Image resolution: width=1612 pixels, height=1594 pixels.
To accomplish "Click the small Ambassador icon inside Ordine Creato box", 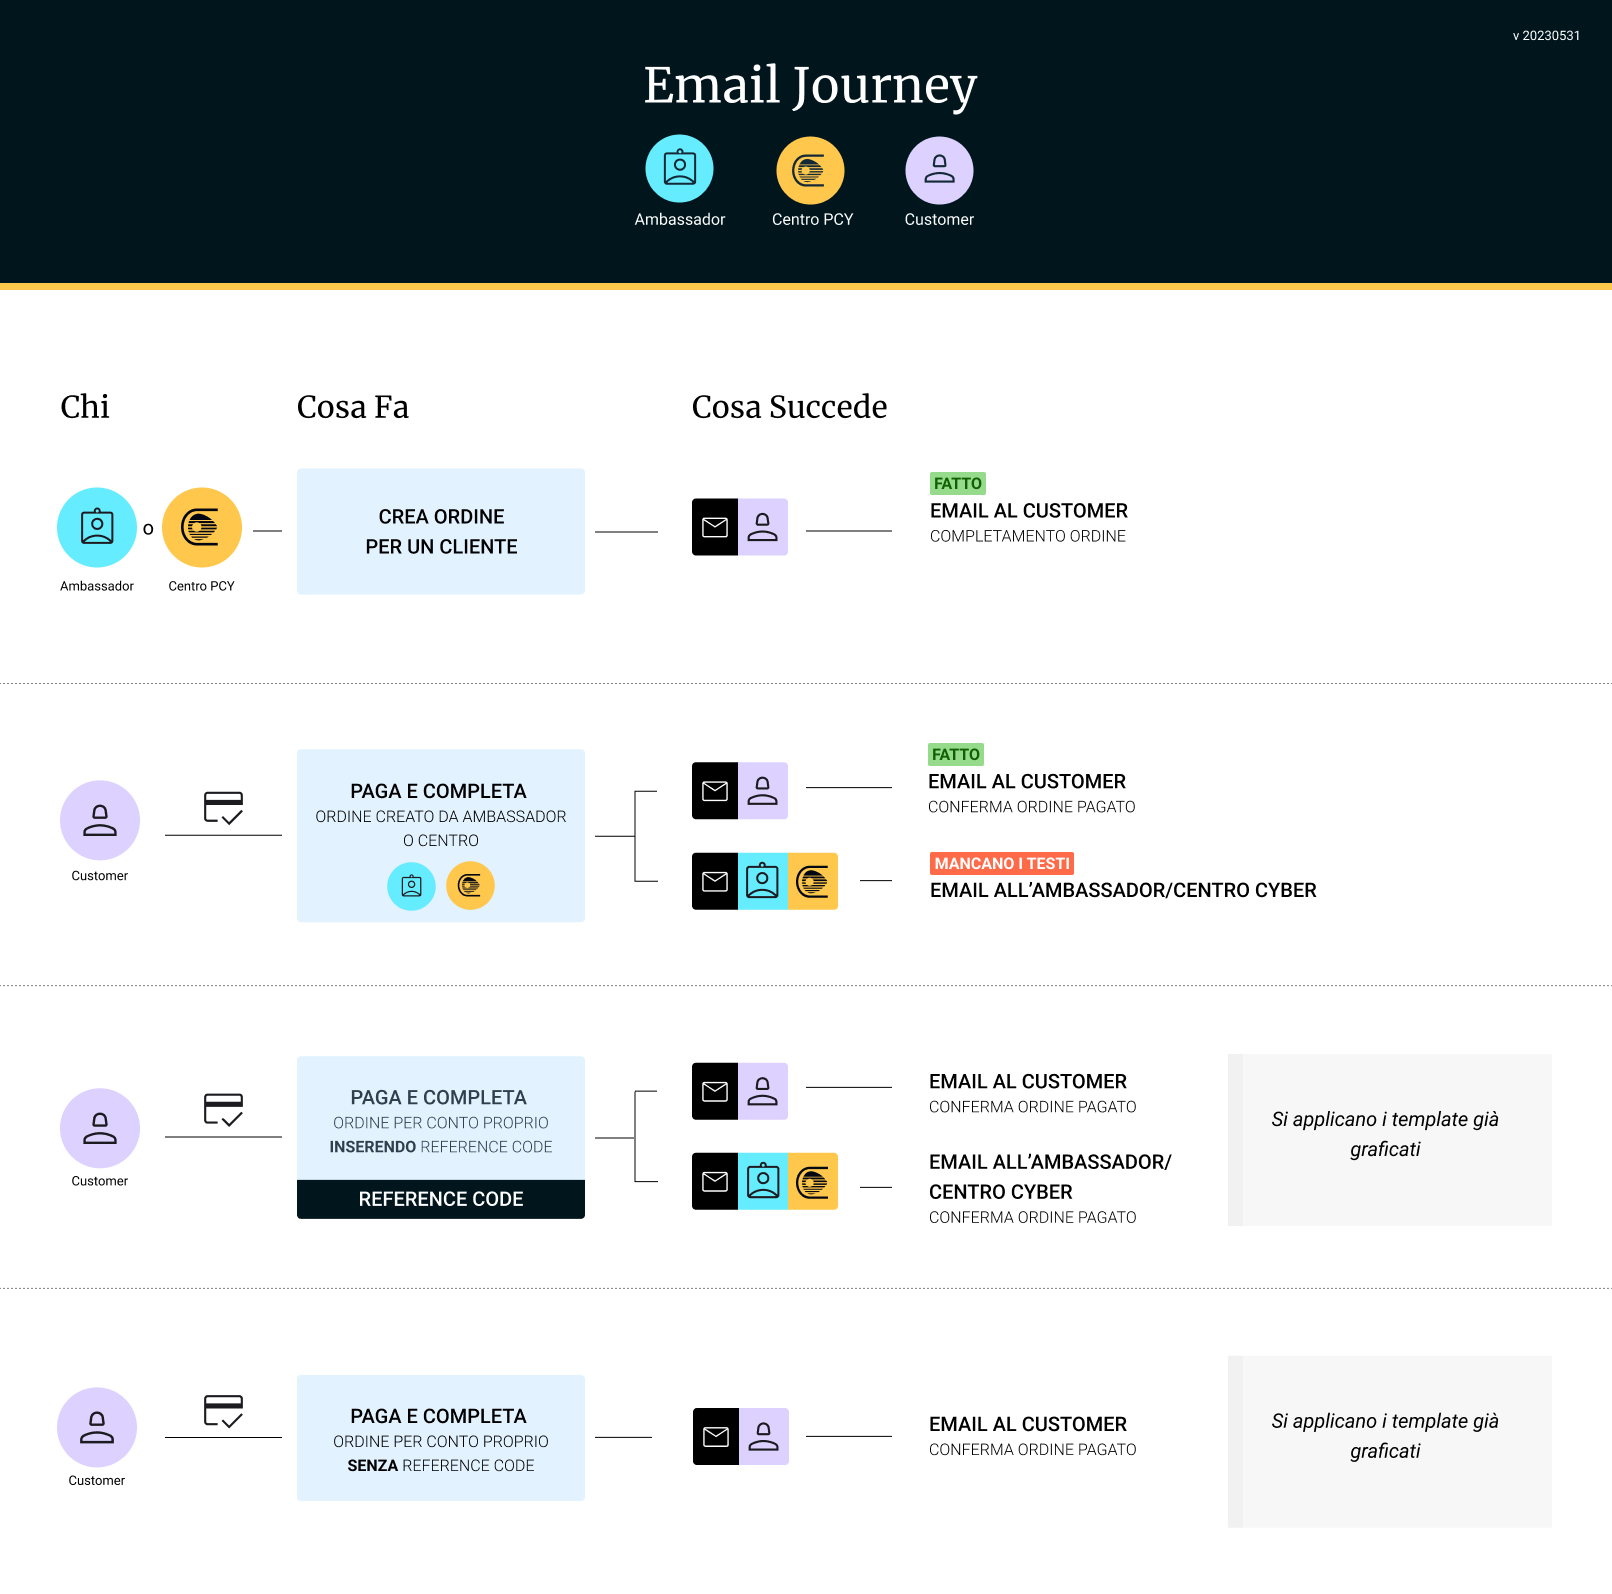I will pyautogui.click(x=411, y=885).
